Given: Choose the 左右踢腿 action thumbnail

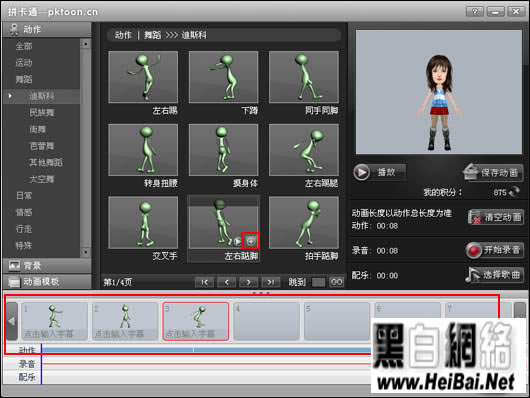Looking at the screenshot, I should point(304,150).
